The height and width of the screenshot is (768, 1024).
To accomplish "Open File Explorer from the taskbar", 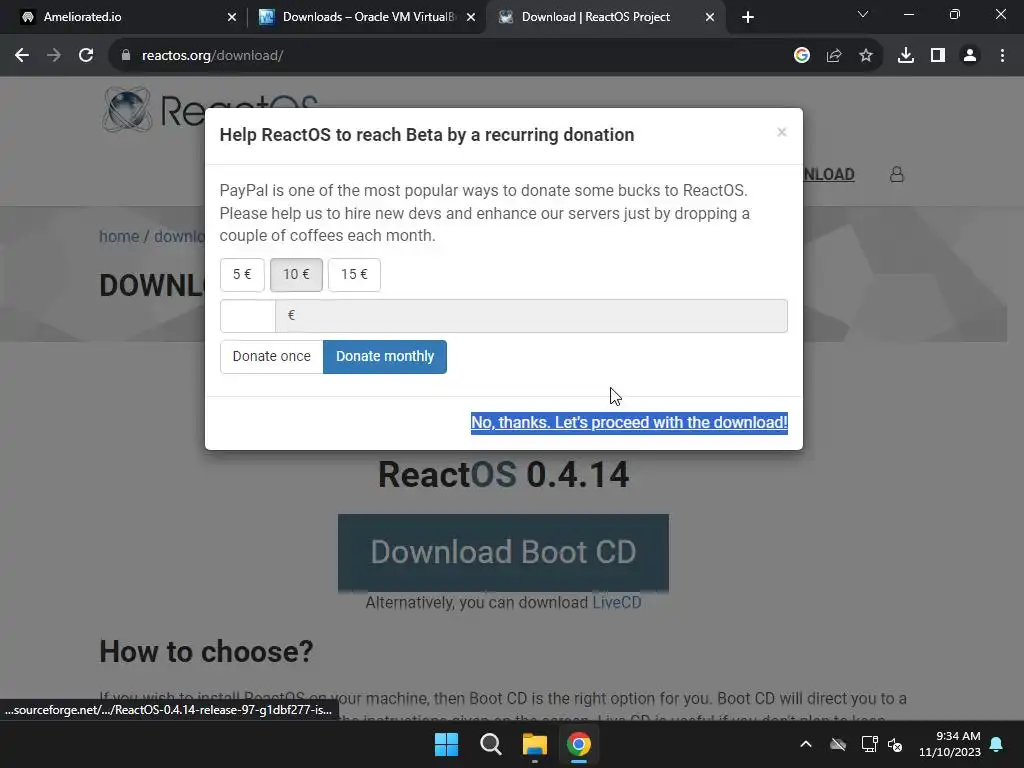I will [534, 744].
